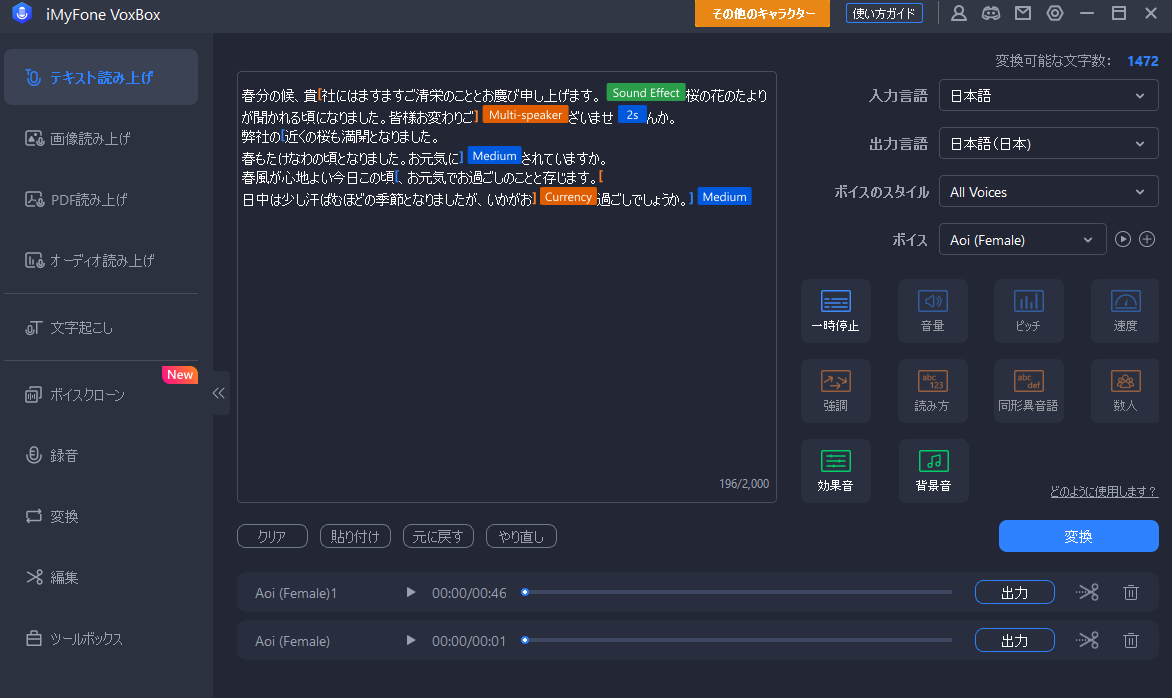Cut the Aoi (Female) 00:01 clip
This screenshot has width=1172, height=698.
point(1088,640)
